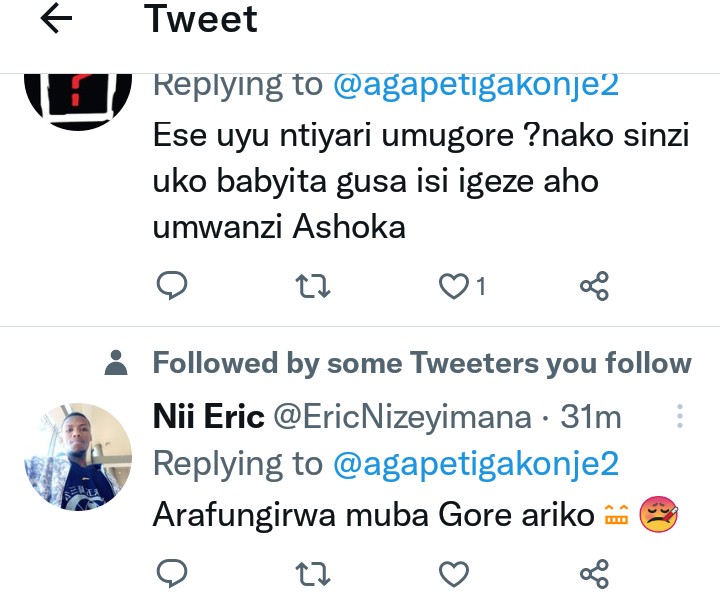
Task: Open @agapetigakonje2 link in the top reply
Action: [476, 84]
